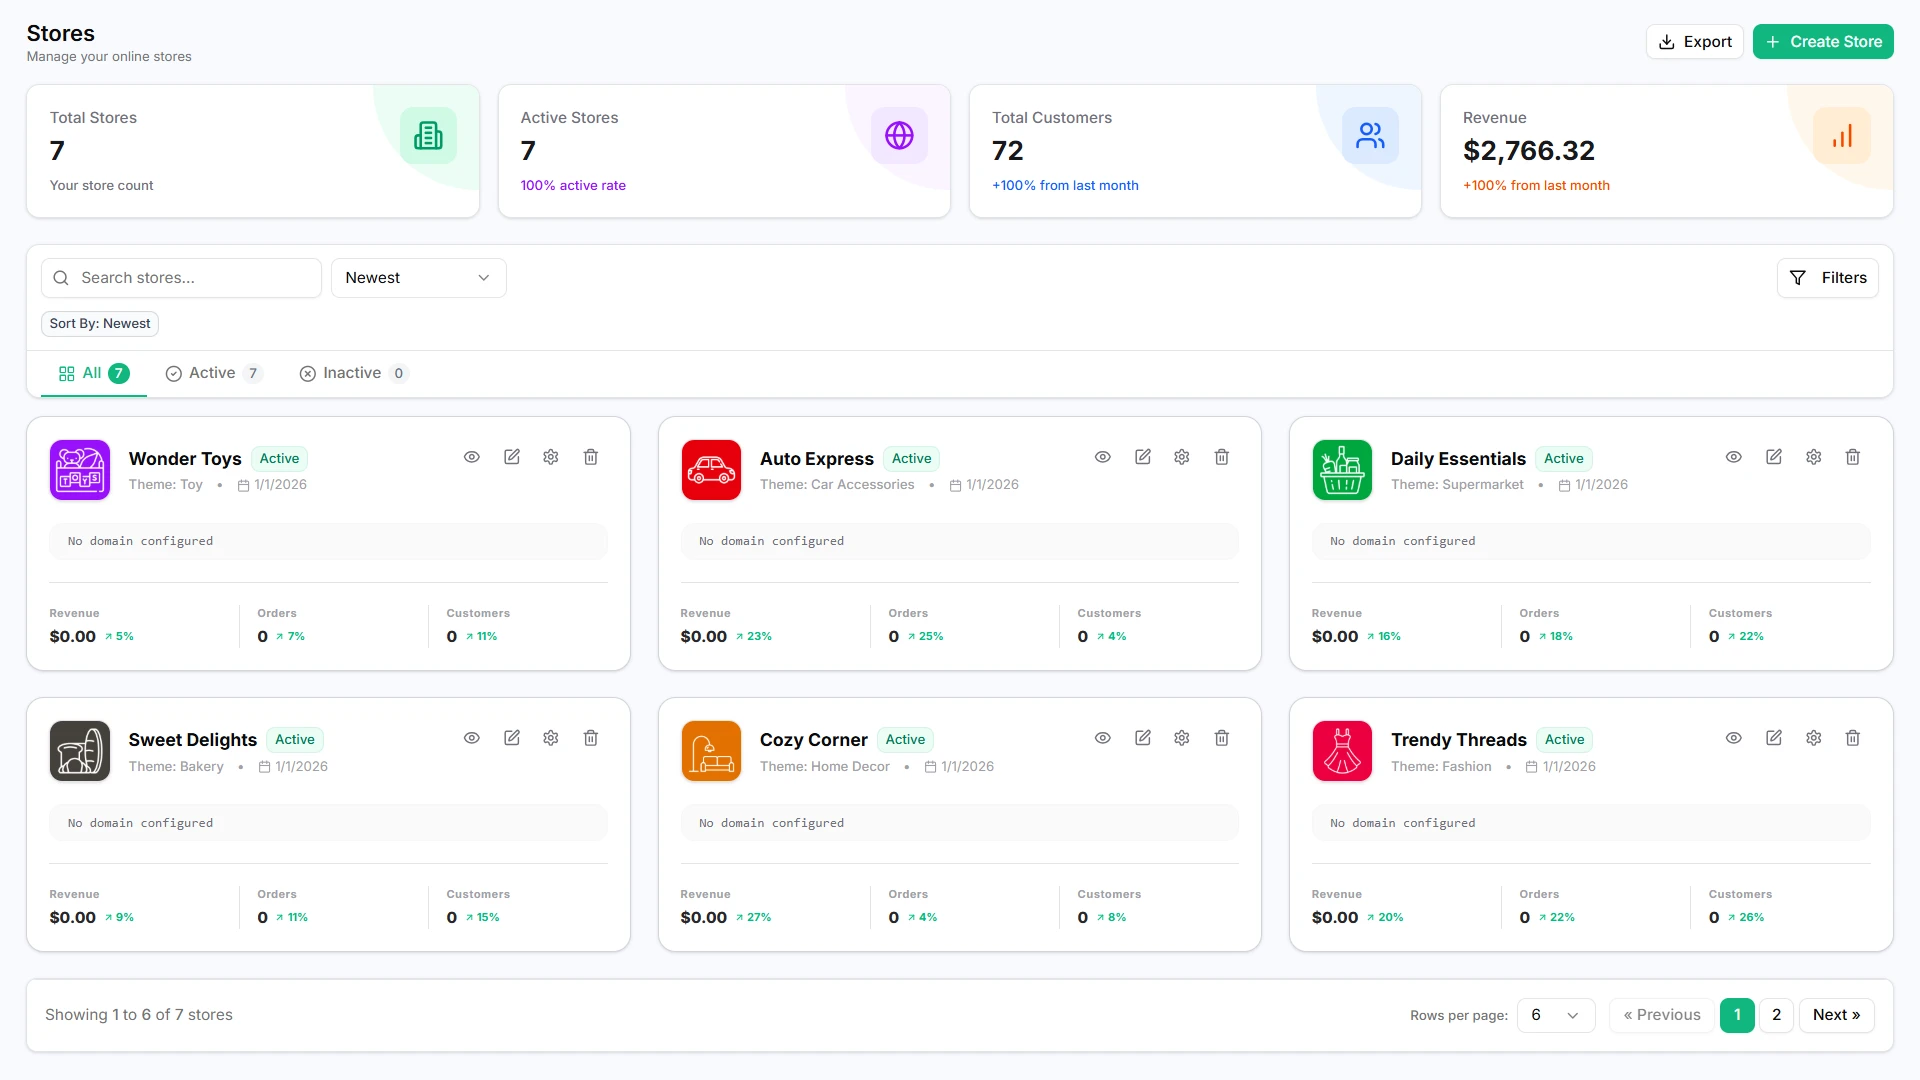
Task: Open settings for Trendy Threads
Action: (1814, 738)
